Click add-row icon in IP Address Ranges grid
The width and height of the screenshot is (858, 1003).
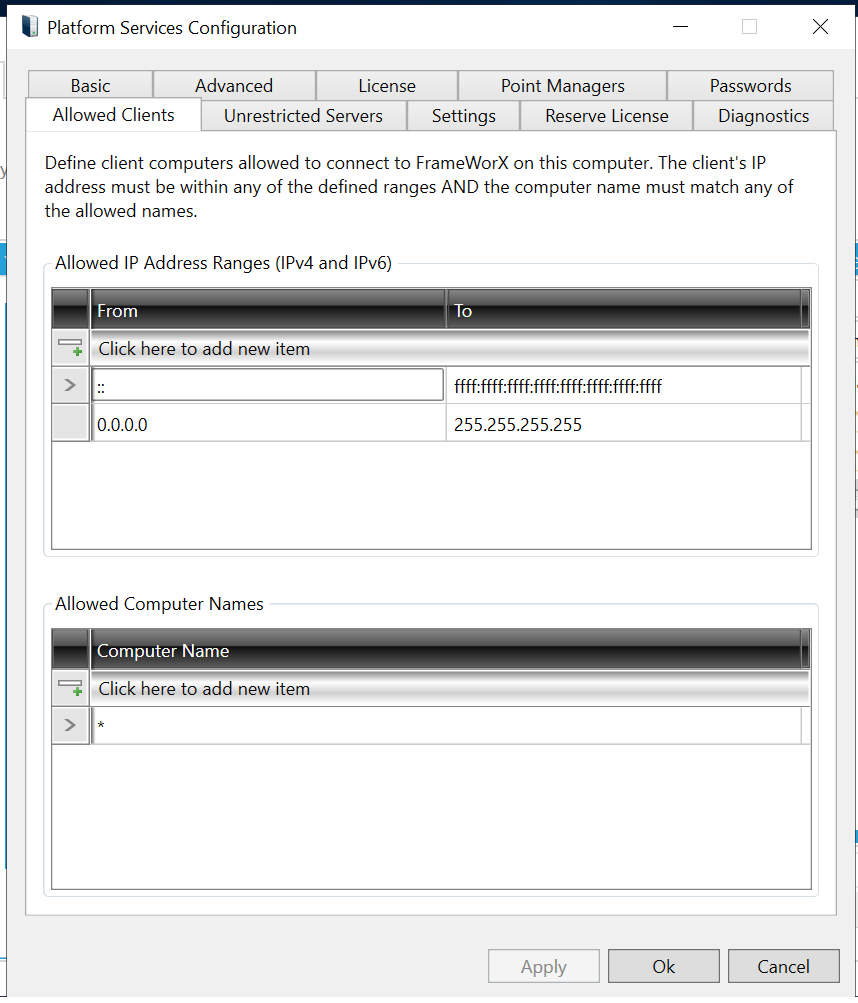(x=70, y=348)
